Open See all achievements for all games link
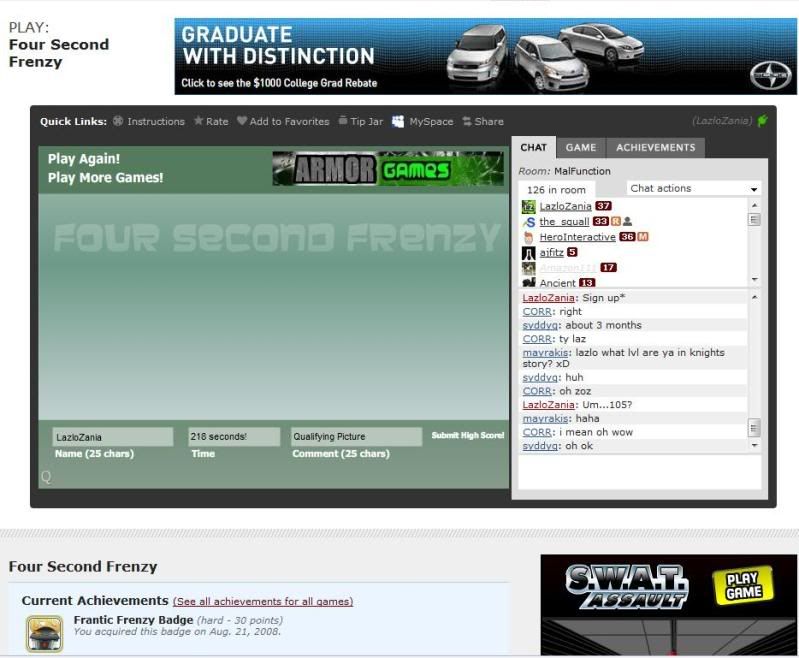The image size is (799, 658). [263, 601]
